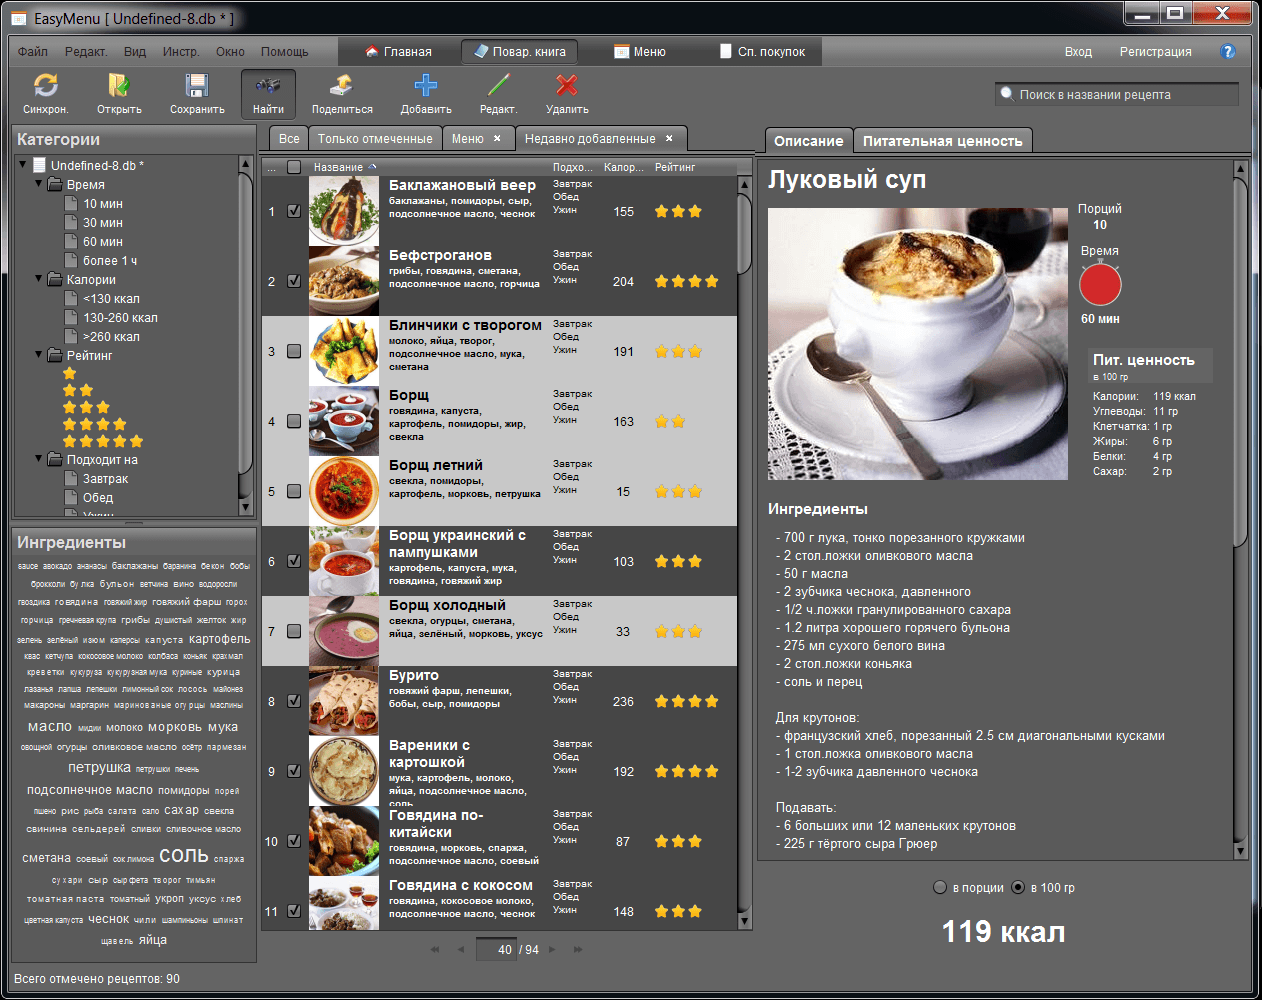The image size is (1262, 1000).
Task: Toggle the header select-all checkbox
Action: click(x=294, y=167)
